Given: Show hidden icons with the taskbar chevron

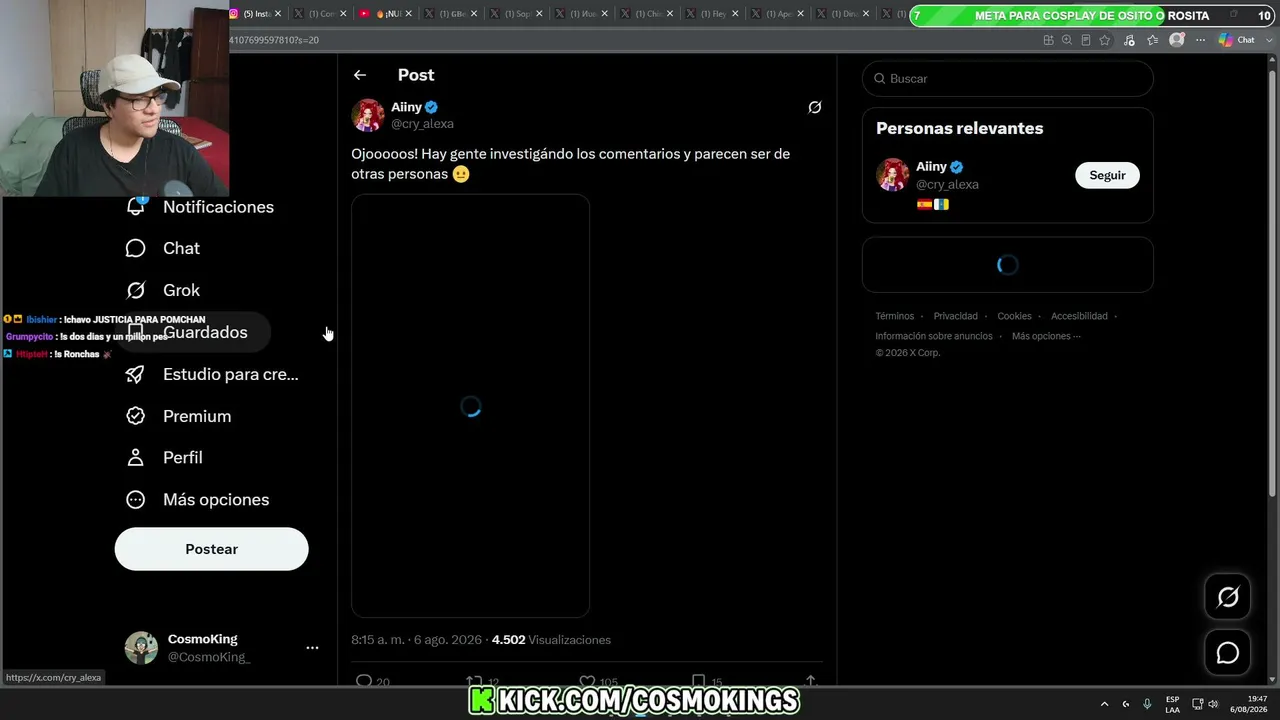Looking at the screenshot, I should 1104,704.
